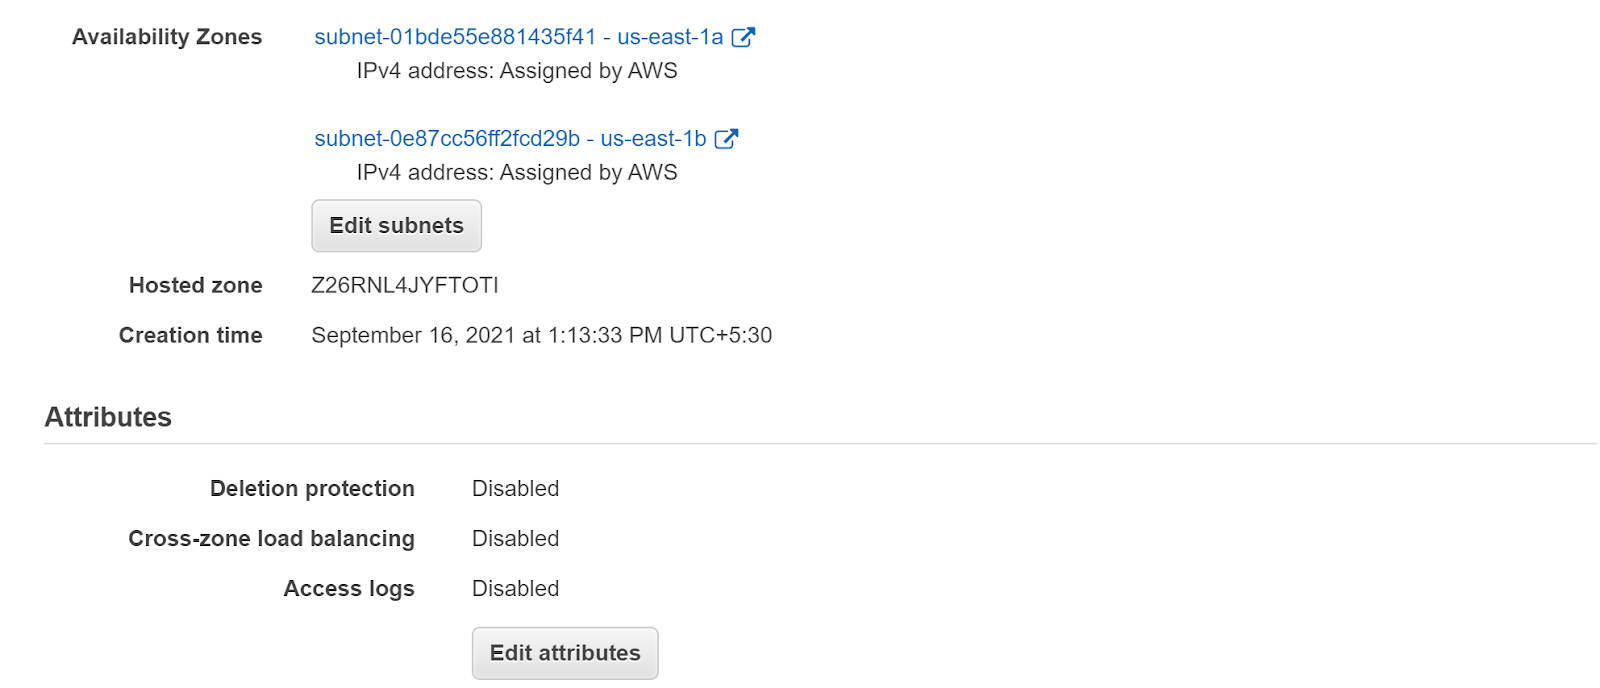
Task: Click IPv4 address text under us-east-1a subnet
Action: [x=516, y=71]
